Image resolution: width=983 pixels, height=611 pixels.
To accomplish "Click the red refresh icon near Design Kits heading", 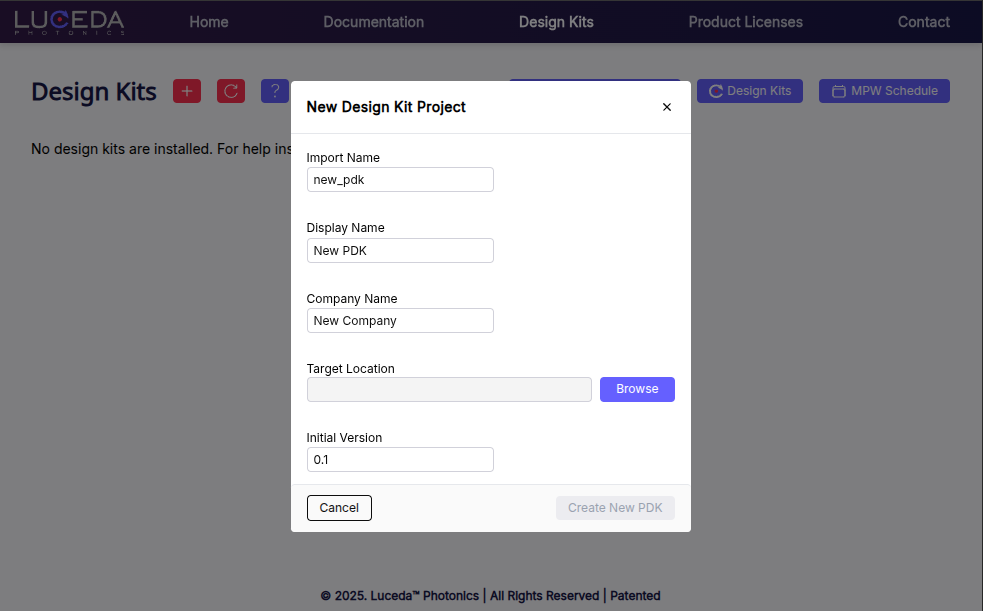I will pos(230,90).
